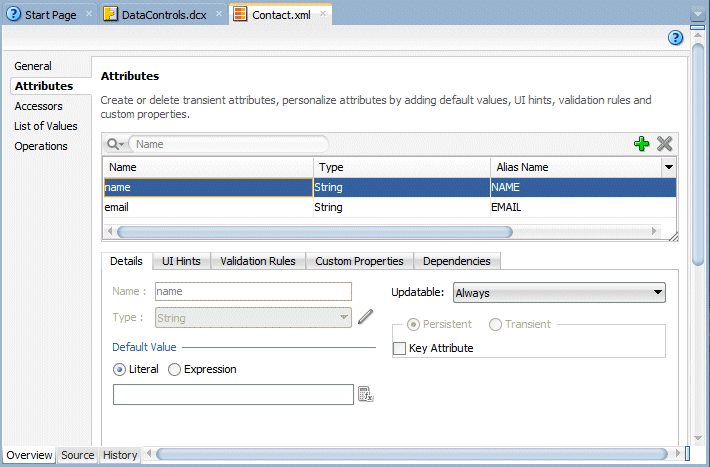Click the DataControls.dcx file icon

110,14
